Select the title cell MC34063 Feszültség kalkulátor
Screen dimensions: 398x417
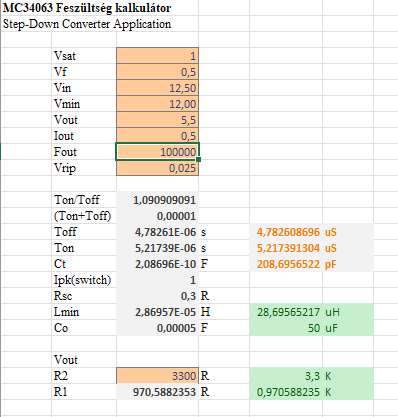point(87,8)
